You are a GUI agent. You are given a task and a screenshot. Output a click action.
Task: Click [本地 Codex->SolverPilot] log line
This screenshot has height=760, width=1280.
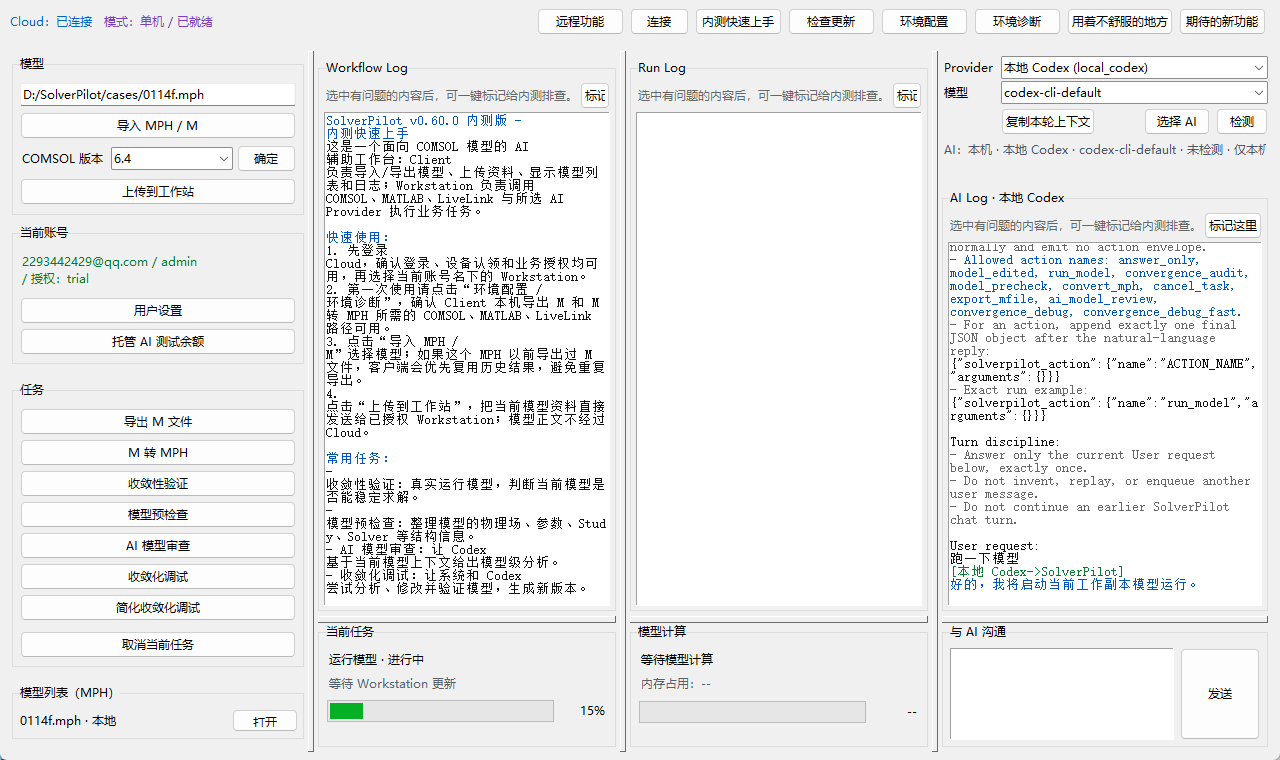point(1037,571)
